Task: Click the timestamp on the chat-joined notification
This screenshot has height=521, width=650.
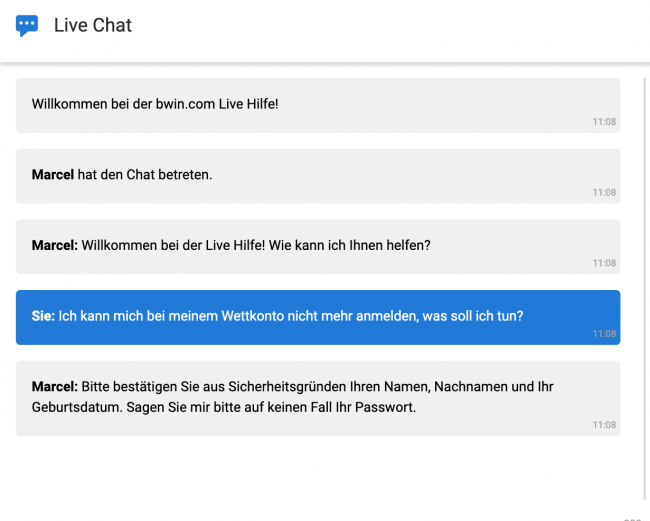Action: tap(604, 193)
